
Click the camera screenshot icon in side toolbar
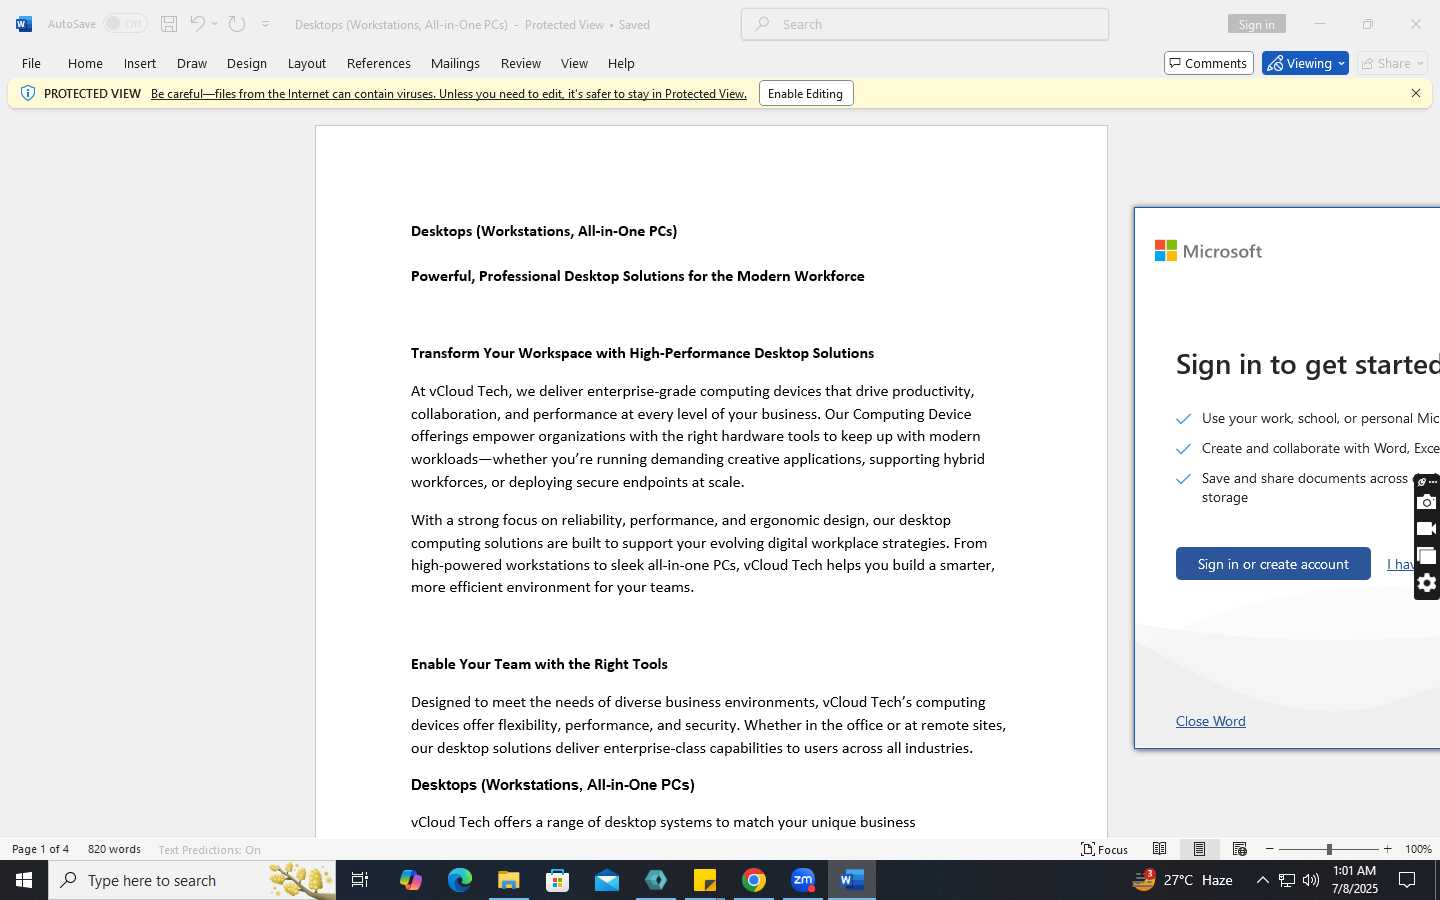point(1427,502)
